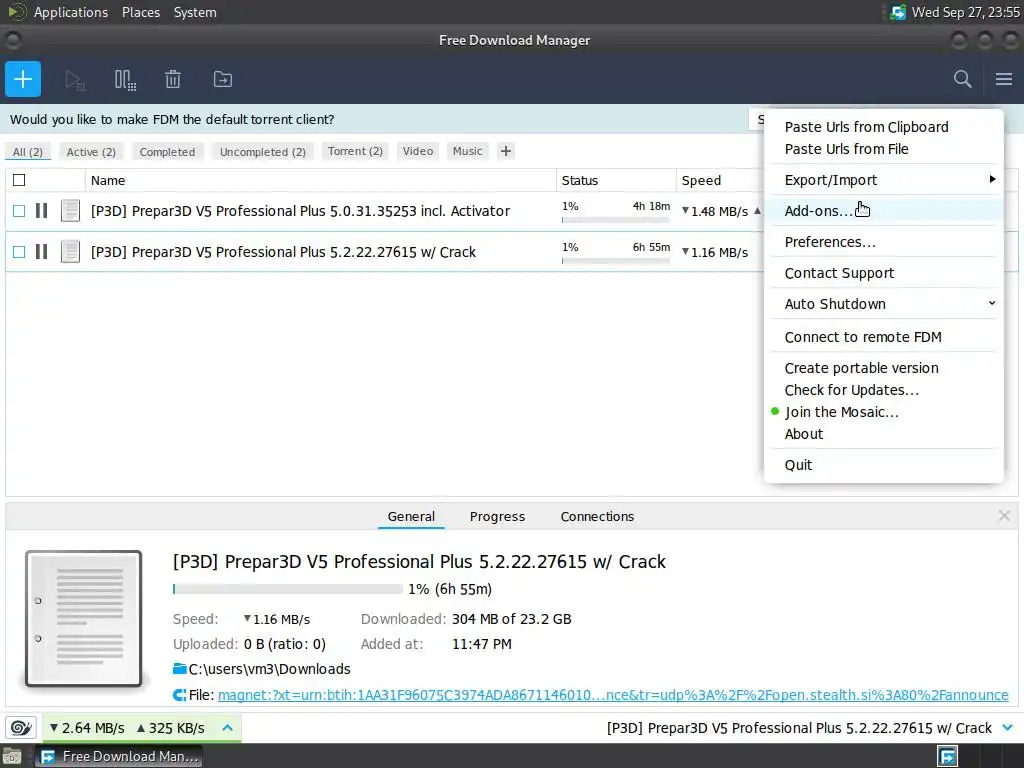Screen dimensions: 1024x768
Task: Check the Prepar3D 5.2.22.27615 row checkbox
Action: tap(19, 251)
